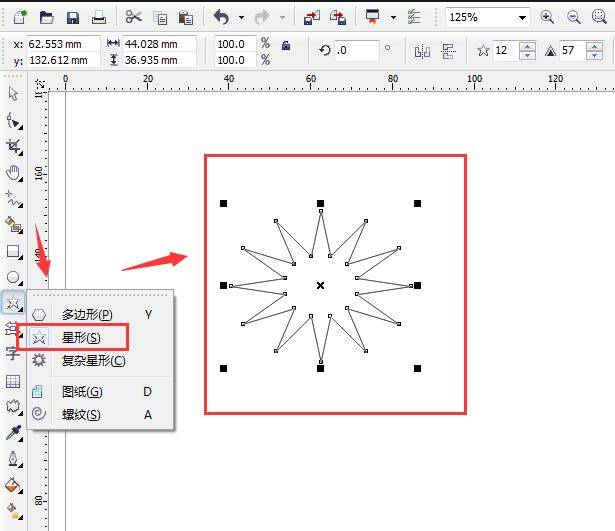Select 多边形(P) polygon menu entry
This screenshot has width=615, height=531.
[x=87, y=314]
